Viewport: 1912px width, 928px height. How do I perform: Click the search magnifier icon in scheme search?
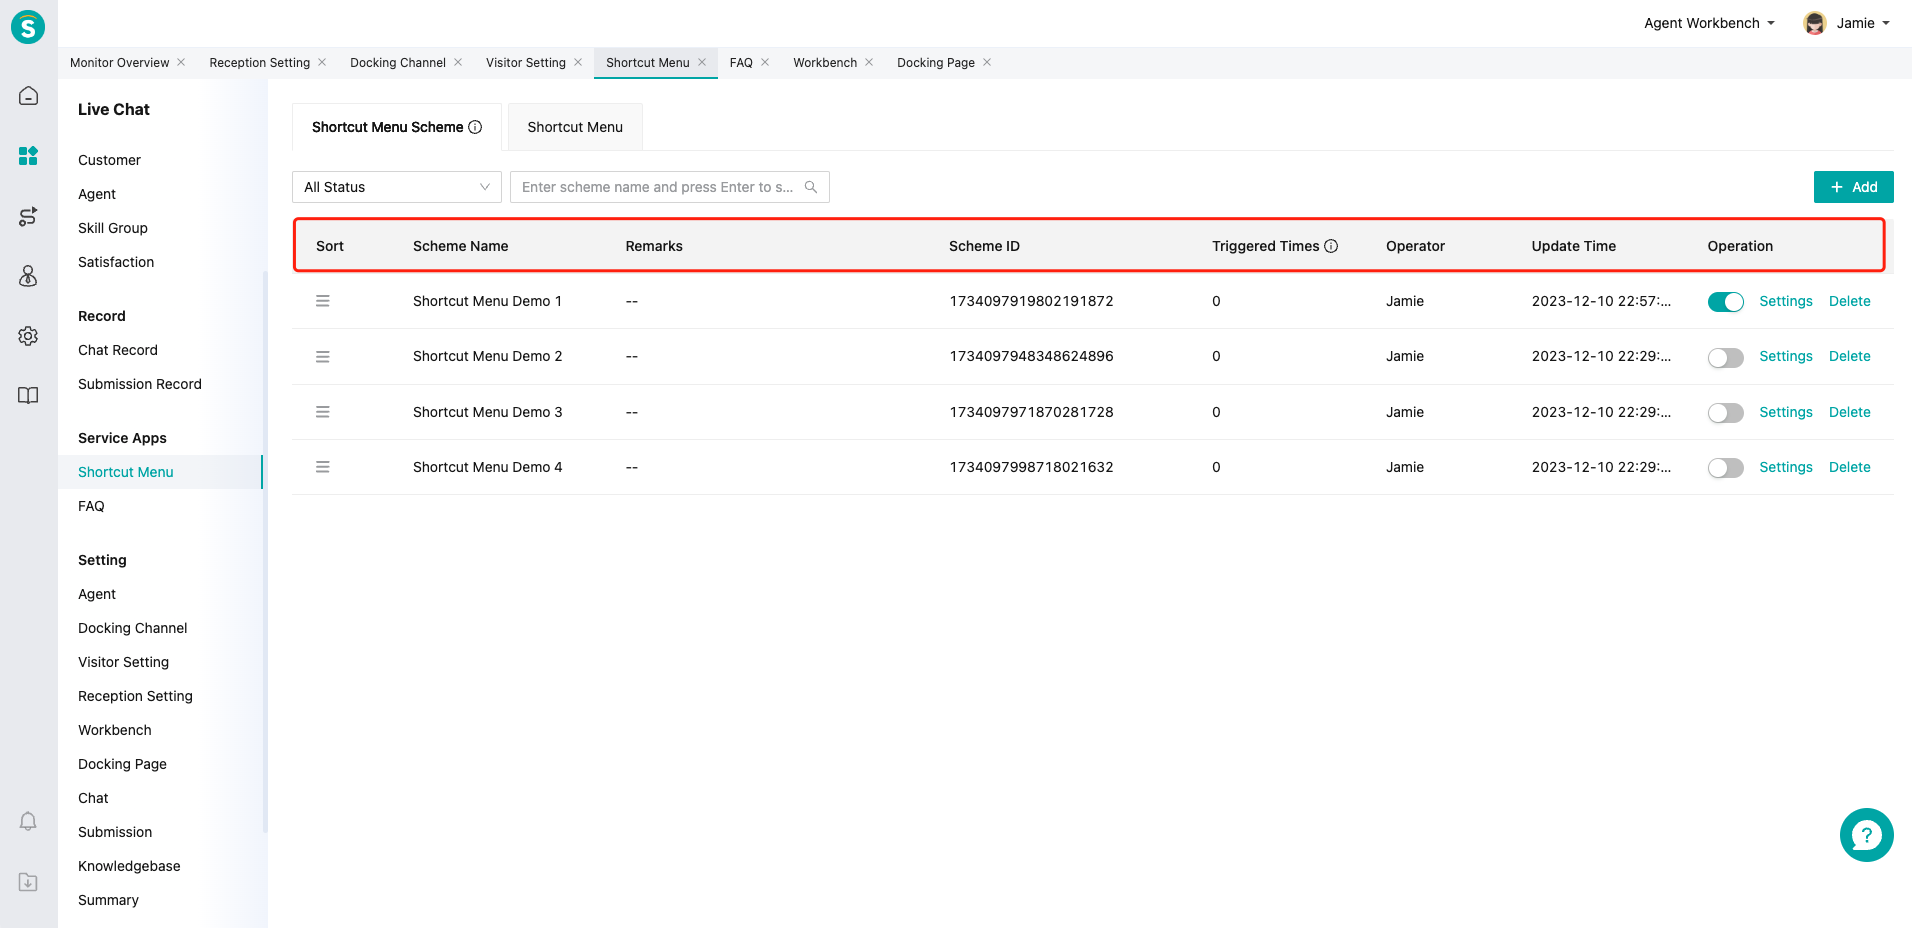tap(811, 187)
